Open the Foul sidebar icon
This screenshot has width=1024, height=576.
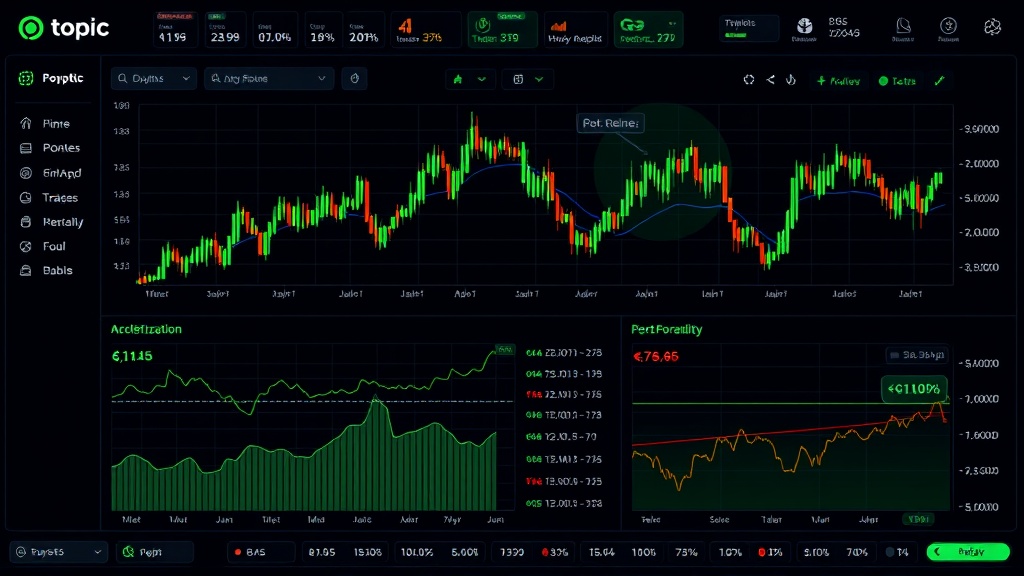click(25, 246)
